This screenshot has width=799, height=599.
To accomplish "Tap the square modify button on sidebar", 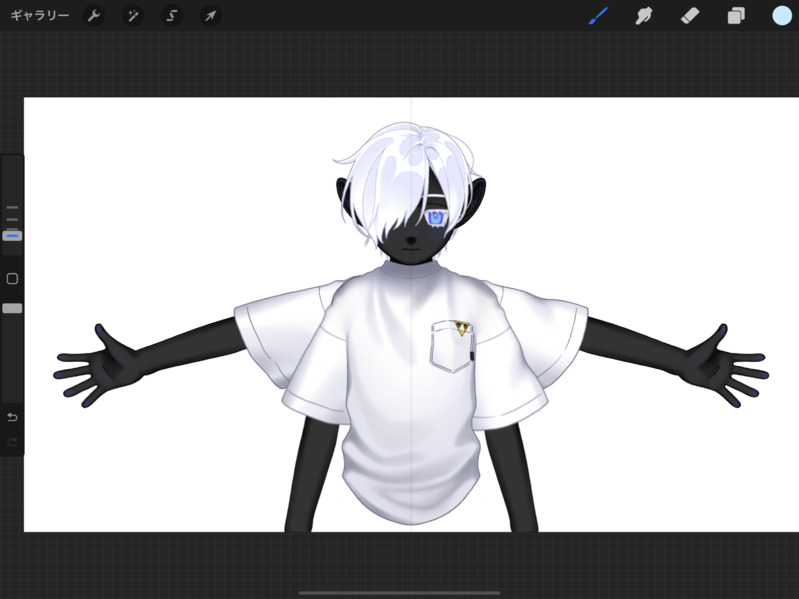I will click(12, 279).
